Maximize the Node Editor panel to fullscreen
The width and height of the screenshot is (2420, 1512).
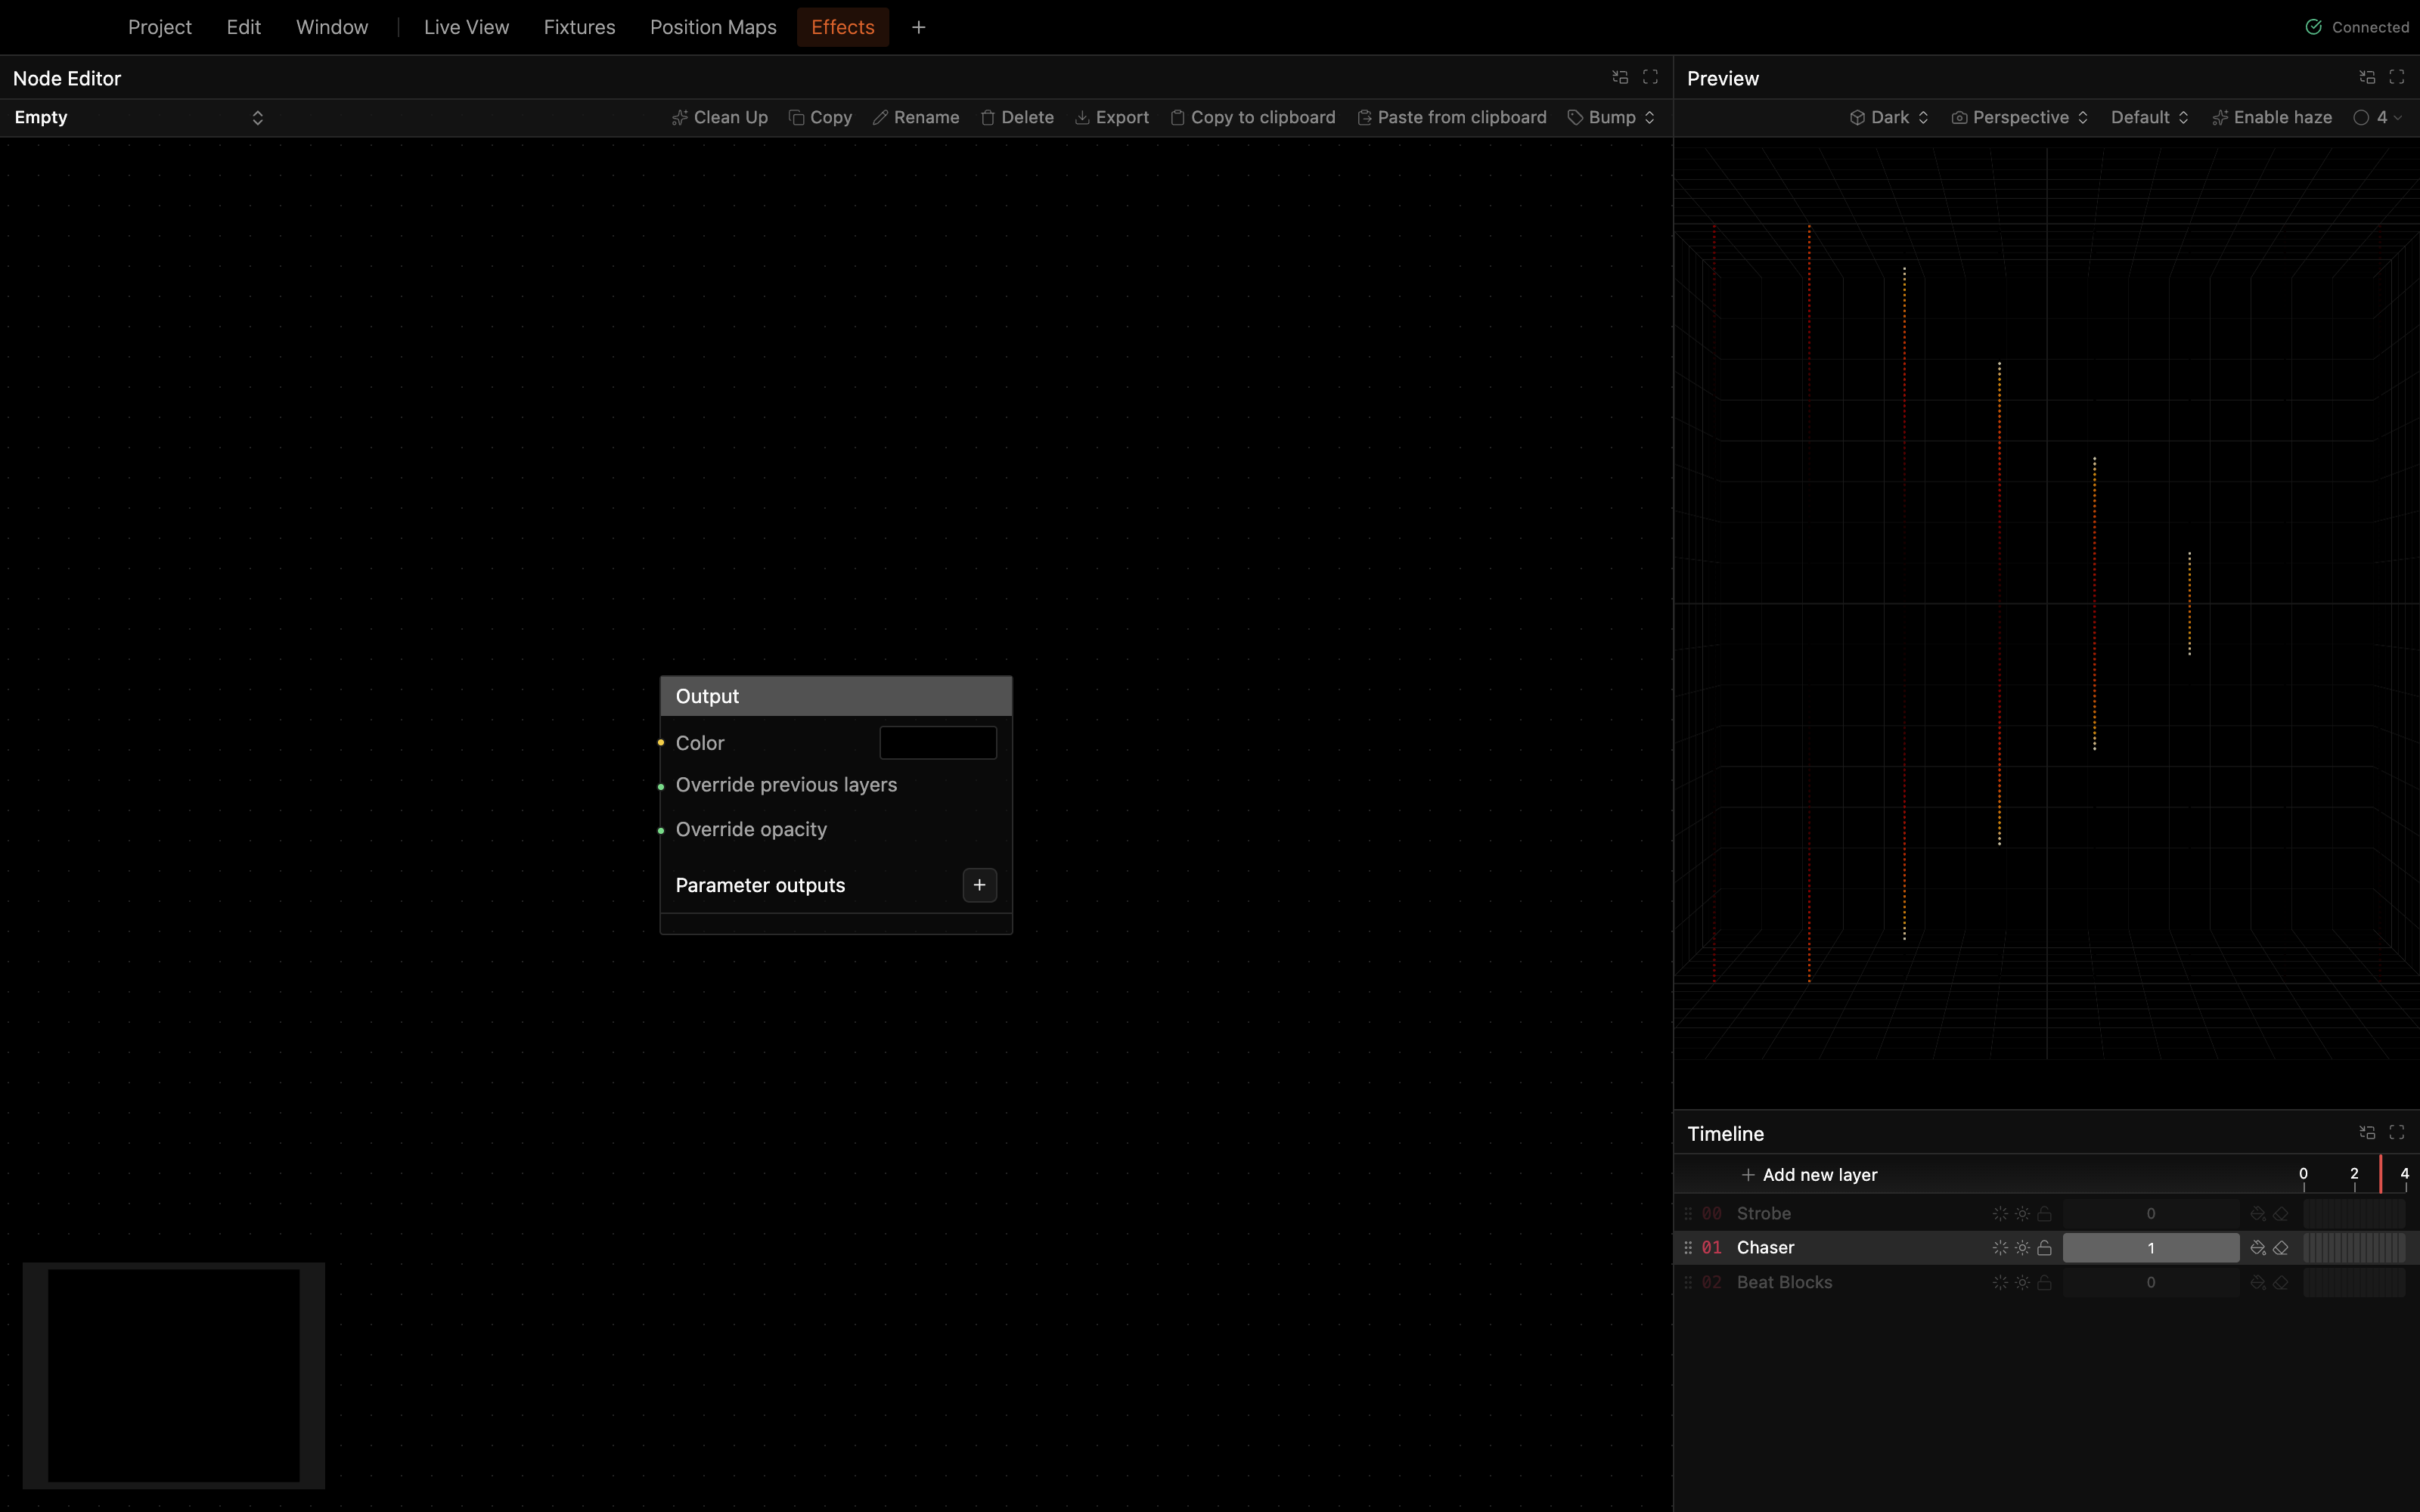1650,77
